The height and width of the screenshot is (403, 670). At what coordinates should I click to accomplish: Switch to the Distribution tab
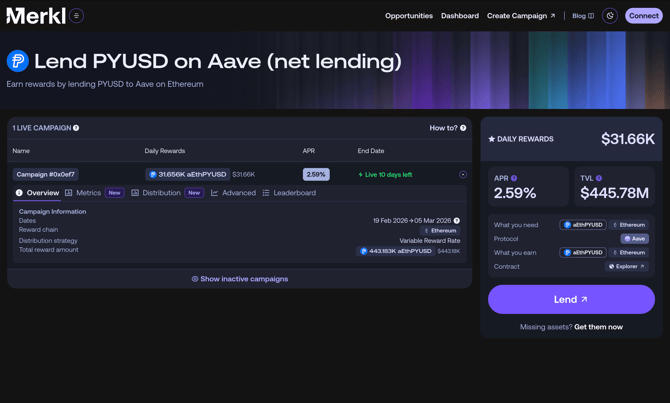[x=161, y=193]
